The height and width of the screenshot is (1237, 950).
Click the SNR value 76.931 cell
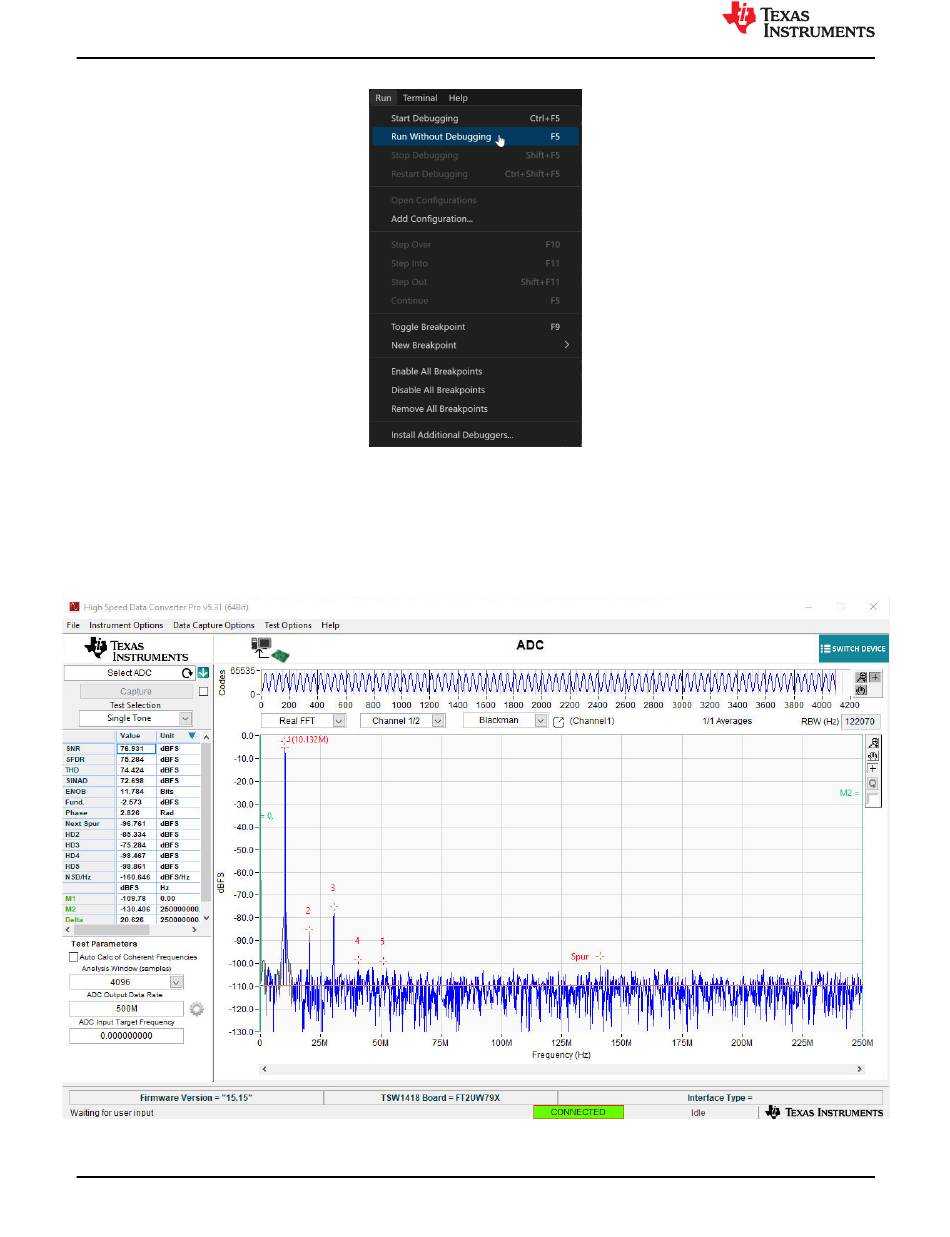[136, 748]
